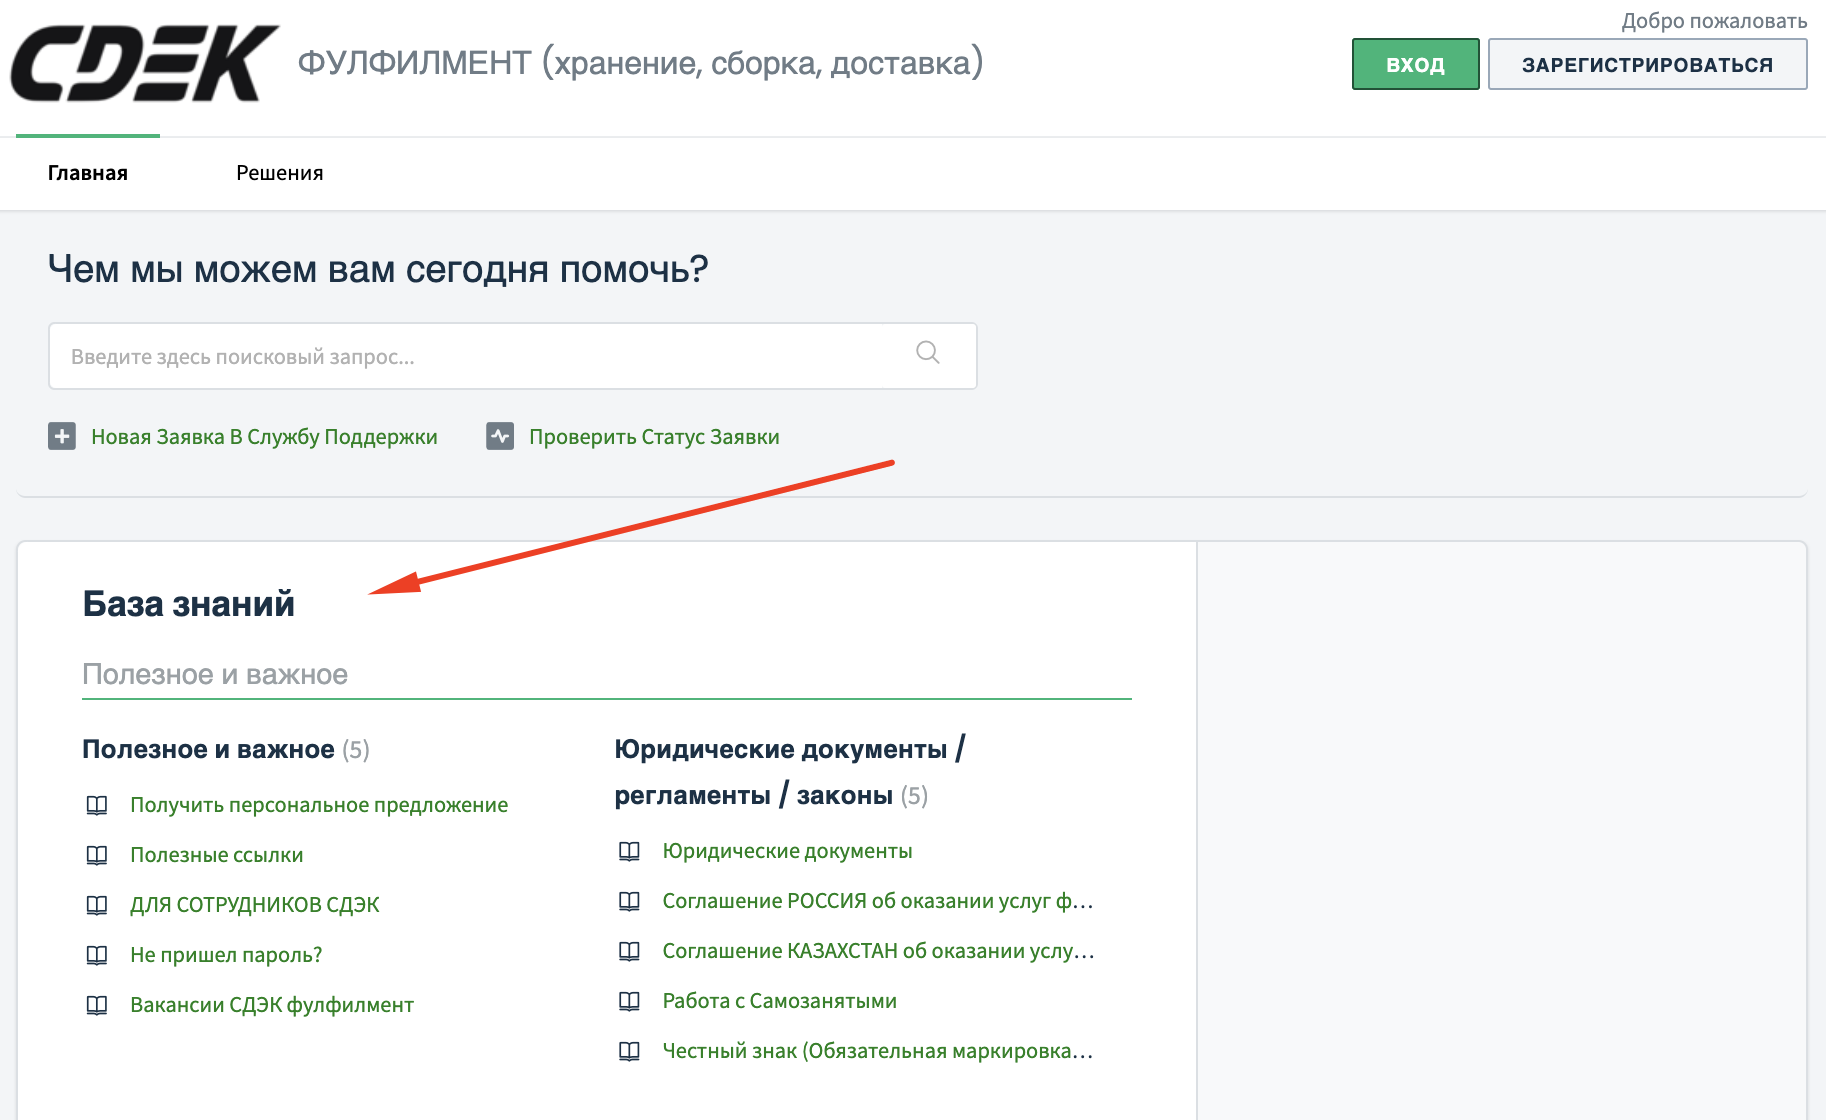Click book icon beside Юридические документы article
This screenshot has height=1120, width=1826.
pyautogui.click(x=629, y=851)
